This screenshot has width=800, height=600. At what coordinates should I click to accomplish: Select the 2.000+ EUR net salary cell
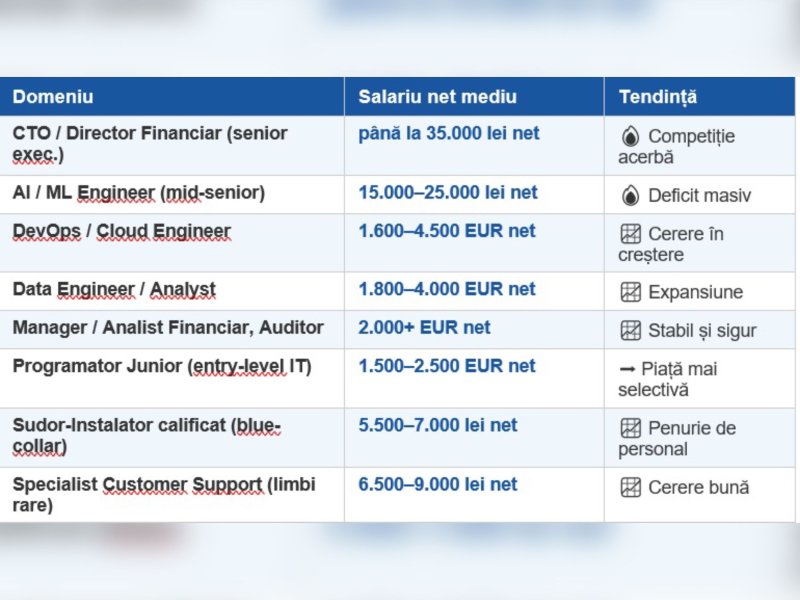click(x=425, y=327)
